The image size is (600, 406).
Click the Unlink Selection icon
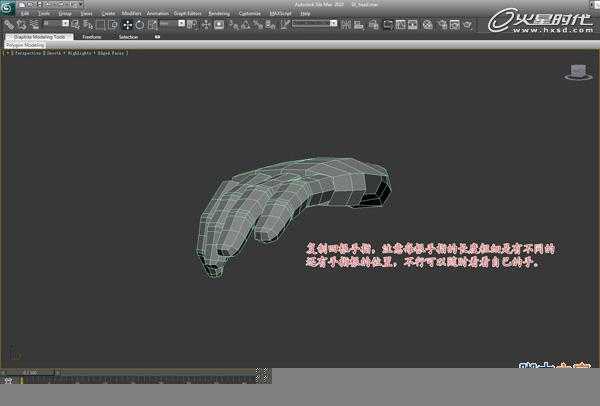coord(21,25)
